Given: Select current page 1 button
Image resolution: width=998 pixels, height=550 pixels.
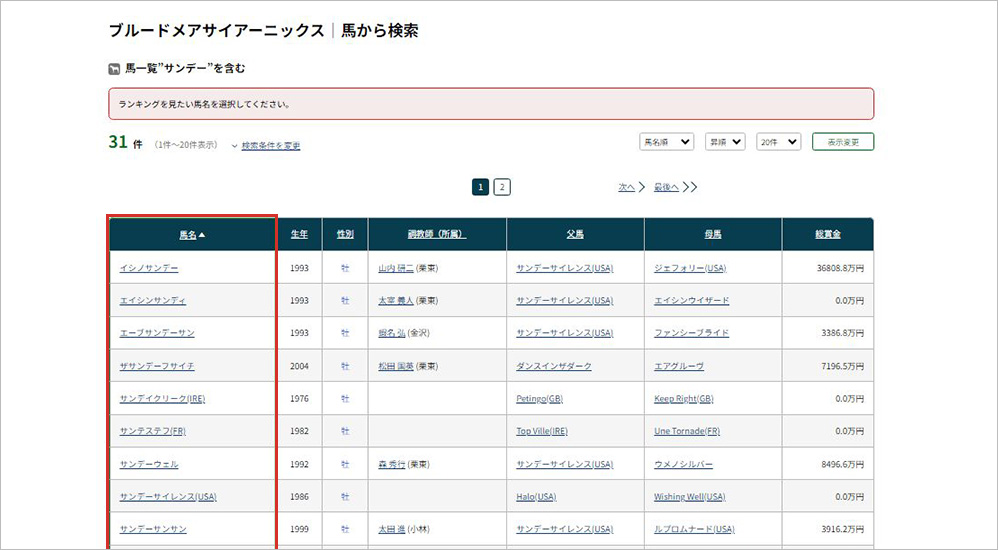Looking at the screenshot, I should tap(481, 187).
